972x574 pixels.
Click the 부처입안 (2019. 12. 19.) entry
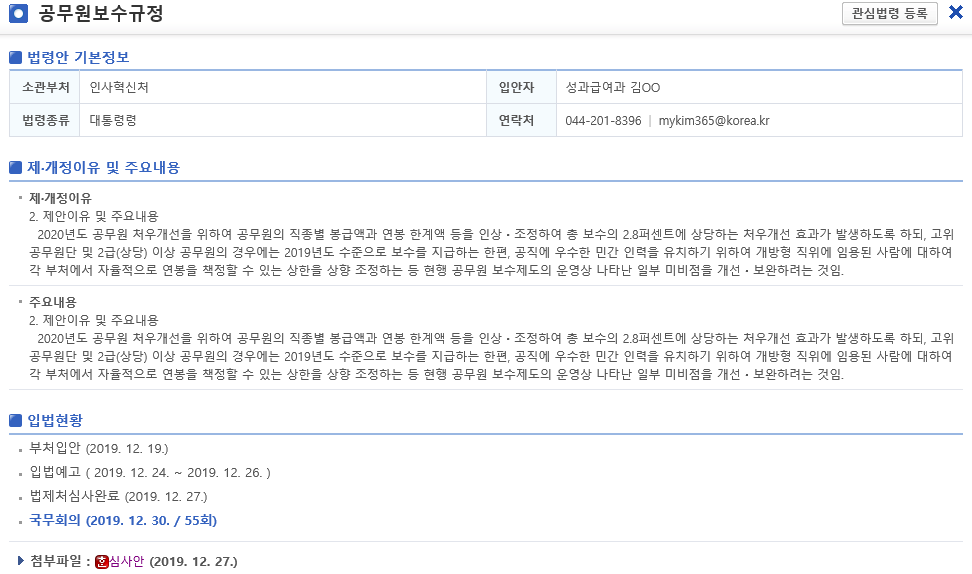(x=99, y=448)
